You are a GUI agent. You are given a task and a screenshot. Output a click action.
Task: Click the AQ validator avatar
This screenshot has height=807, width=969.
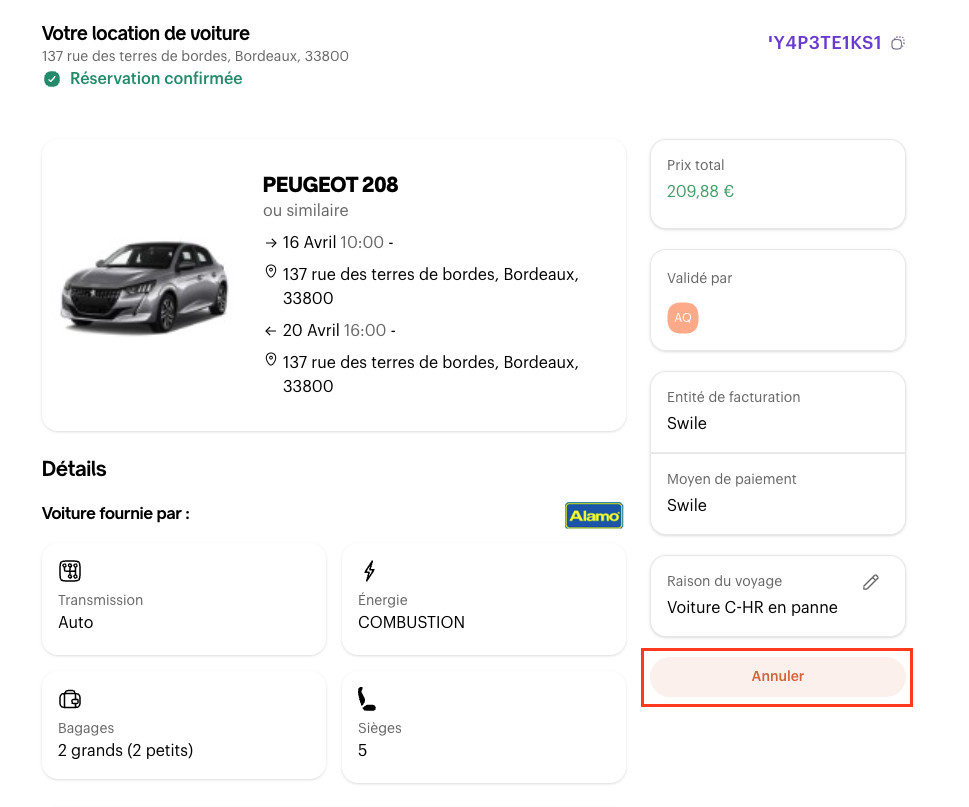point(683,317)
